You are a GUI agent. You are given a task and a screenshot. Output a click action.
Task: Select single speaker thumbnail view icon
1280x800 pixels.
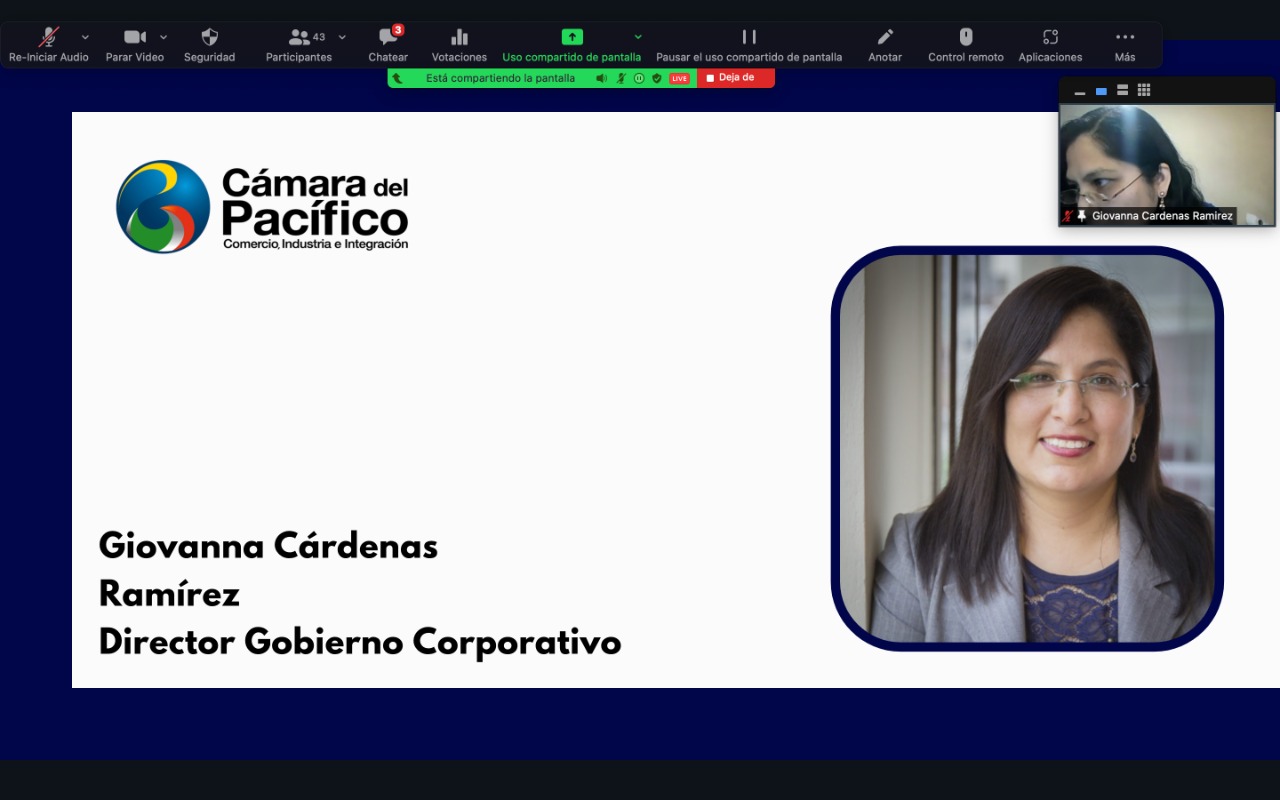[x=1101, y=91]
